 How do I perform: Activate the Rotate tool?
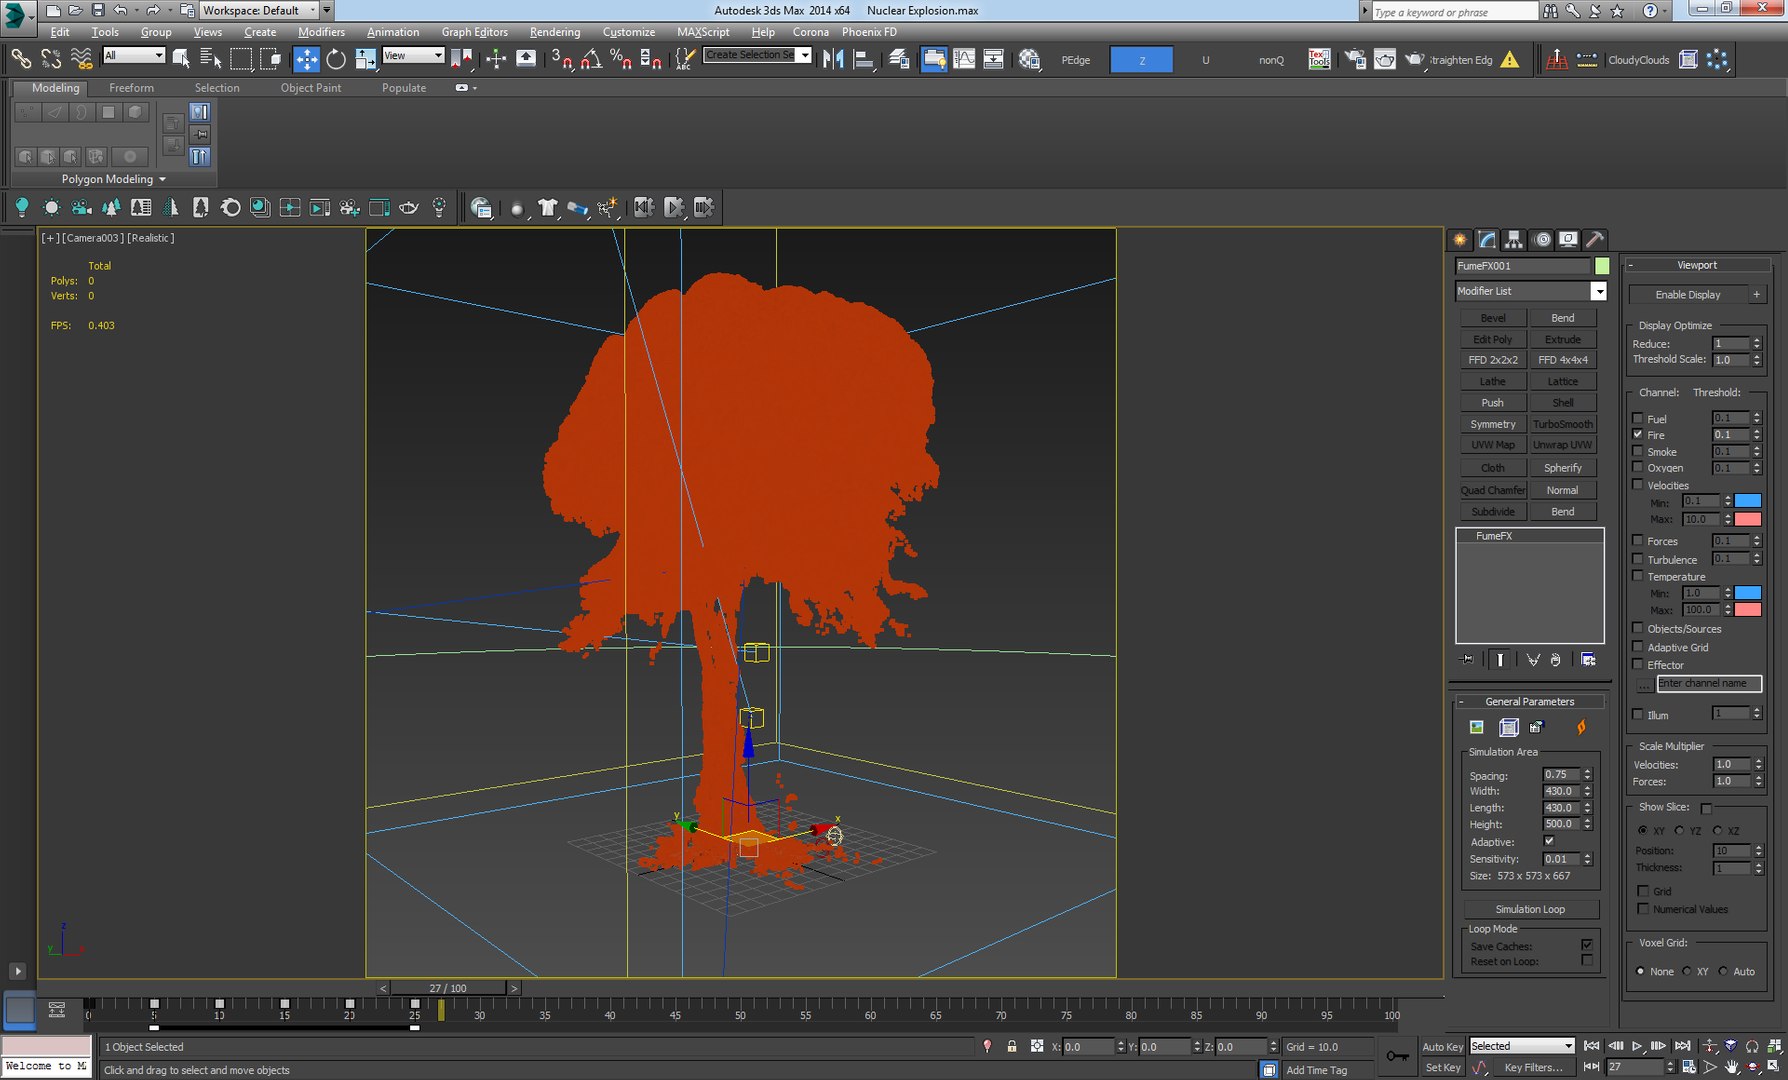336,59
